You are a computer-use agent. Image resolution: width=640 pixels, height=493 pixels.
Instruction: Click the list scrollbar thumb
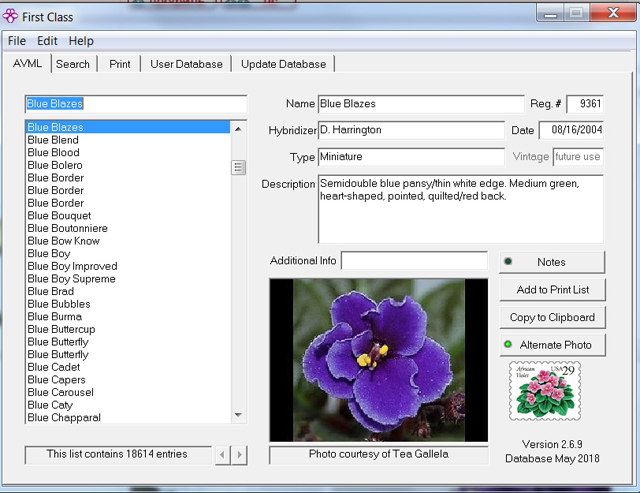tap(238, 167)
